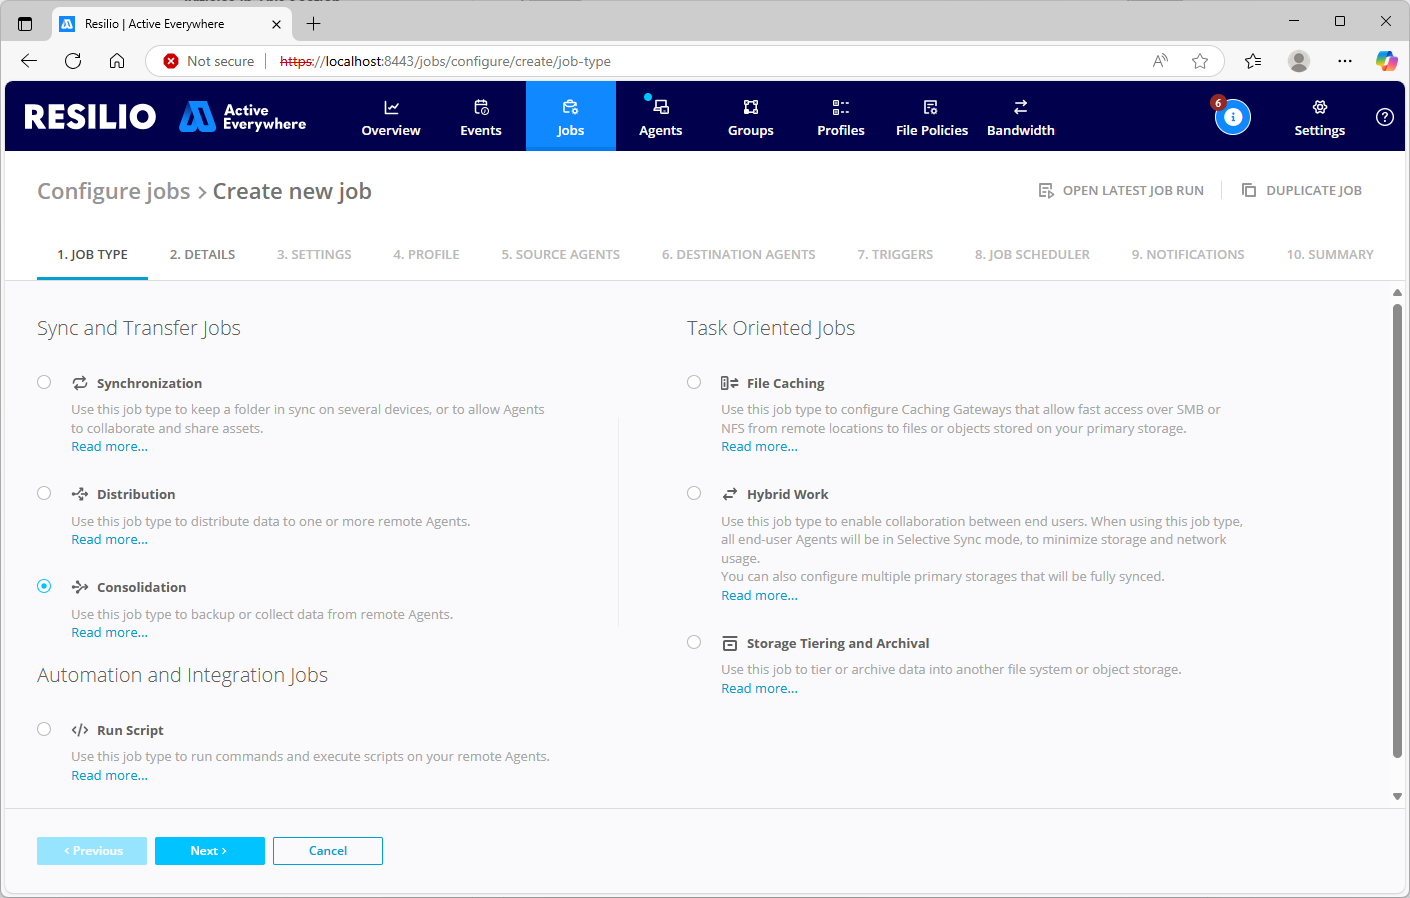Open File Policies page

click(931, 117)
